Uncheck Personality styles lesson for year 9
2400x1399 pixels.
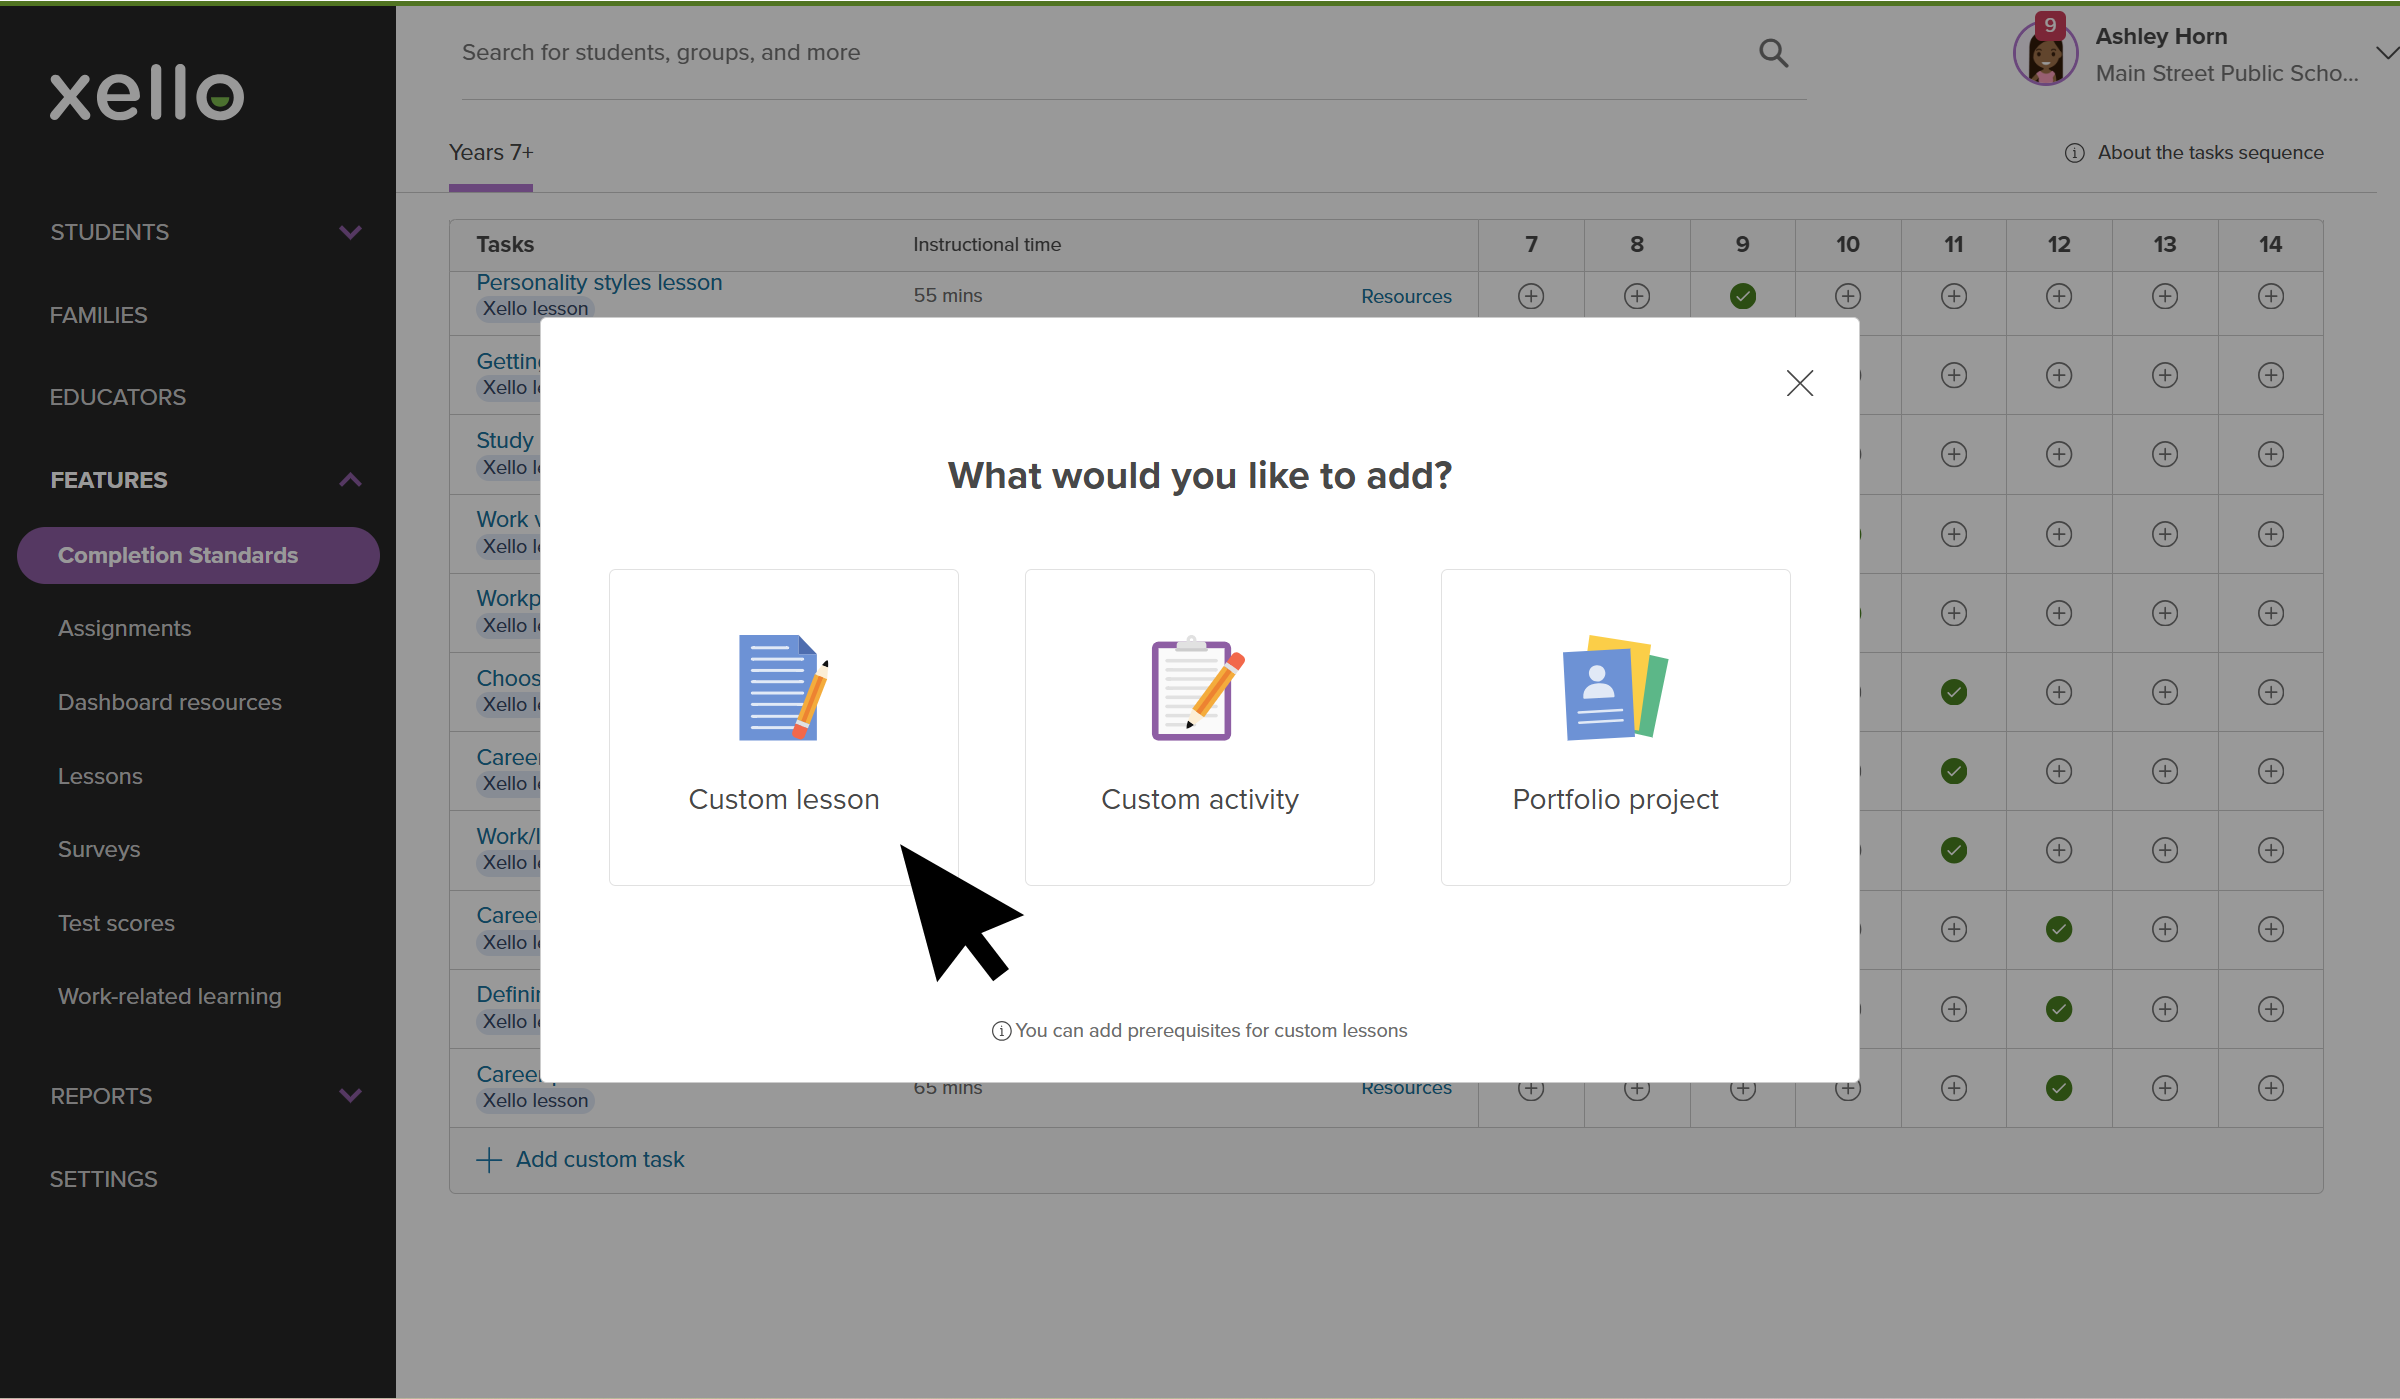(x=1743, y=296)
